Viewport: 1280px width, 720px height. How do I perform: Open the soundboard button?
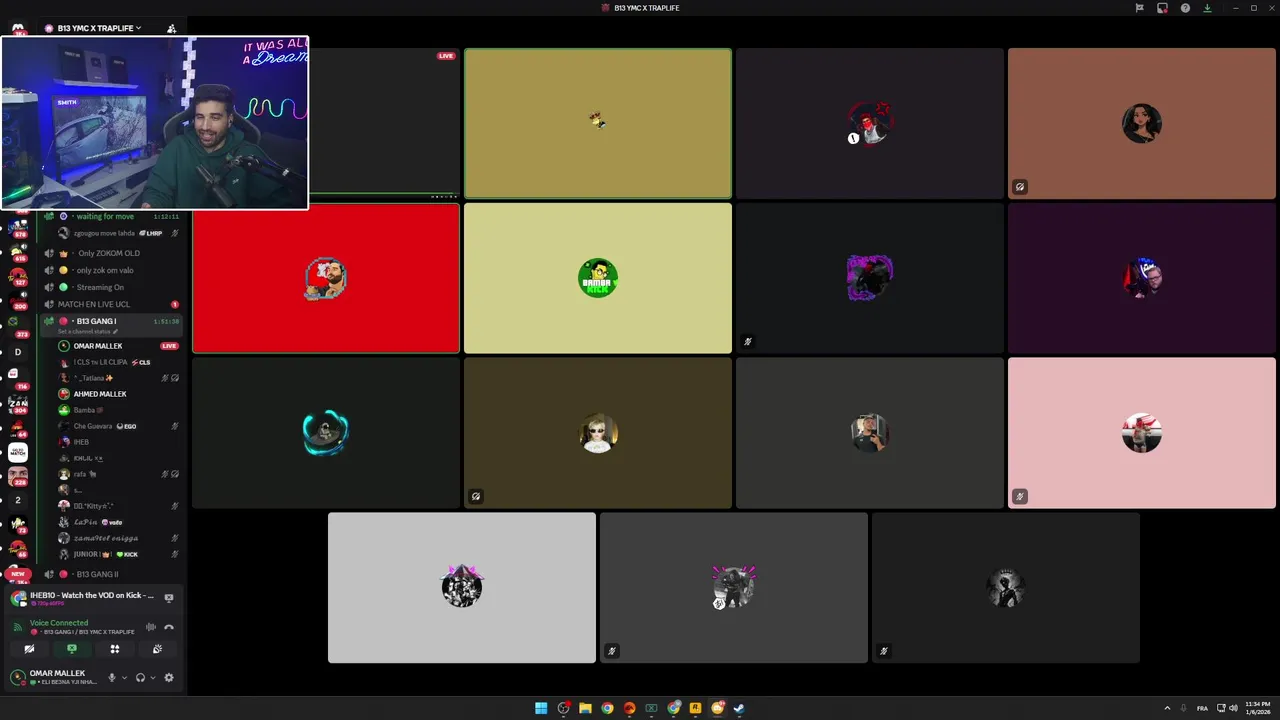(157, 649)
